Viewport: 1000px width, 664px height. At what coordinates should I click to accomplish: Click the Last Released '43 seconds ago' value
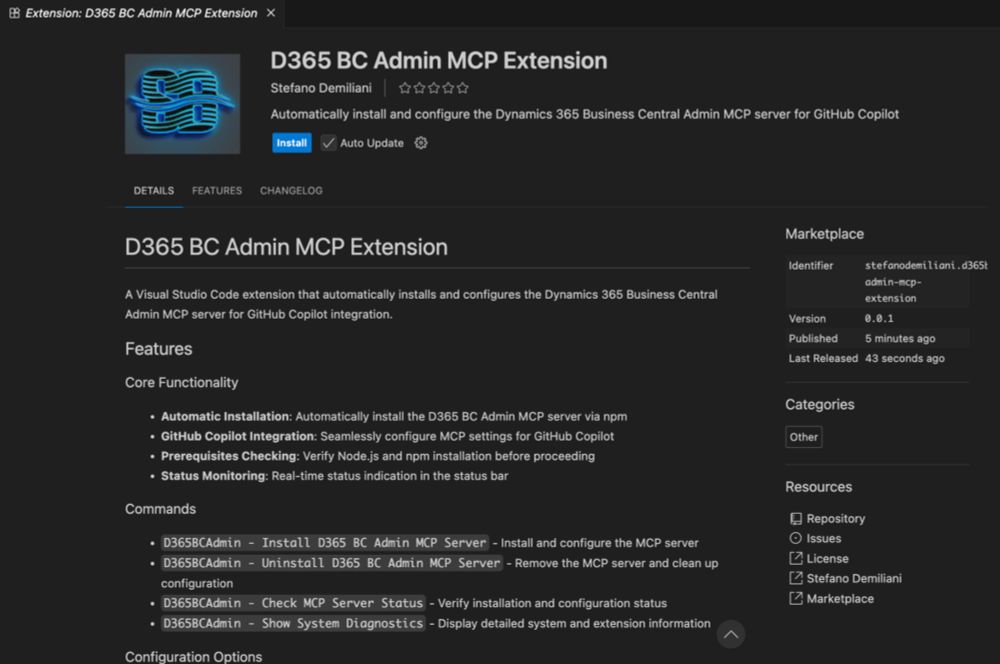point(904,358)
